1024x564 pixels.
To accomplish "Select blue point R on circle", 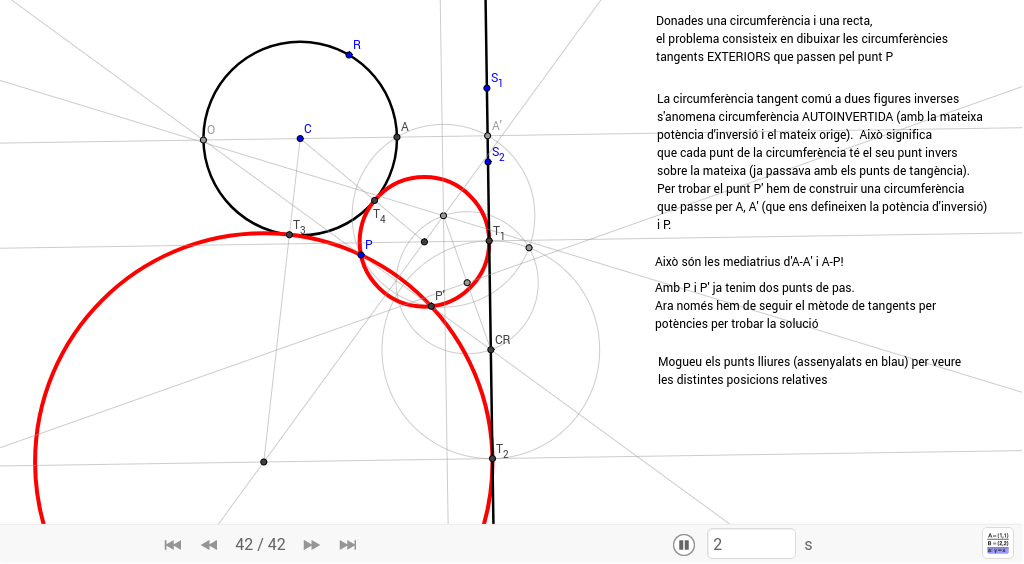I will pyautogui.click(x=349, y=55).
